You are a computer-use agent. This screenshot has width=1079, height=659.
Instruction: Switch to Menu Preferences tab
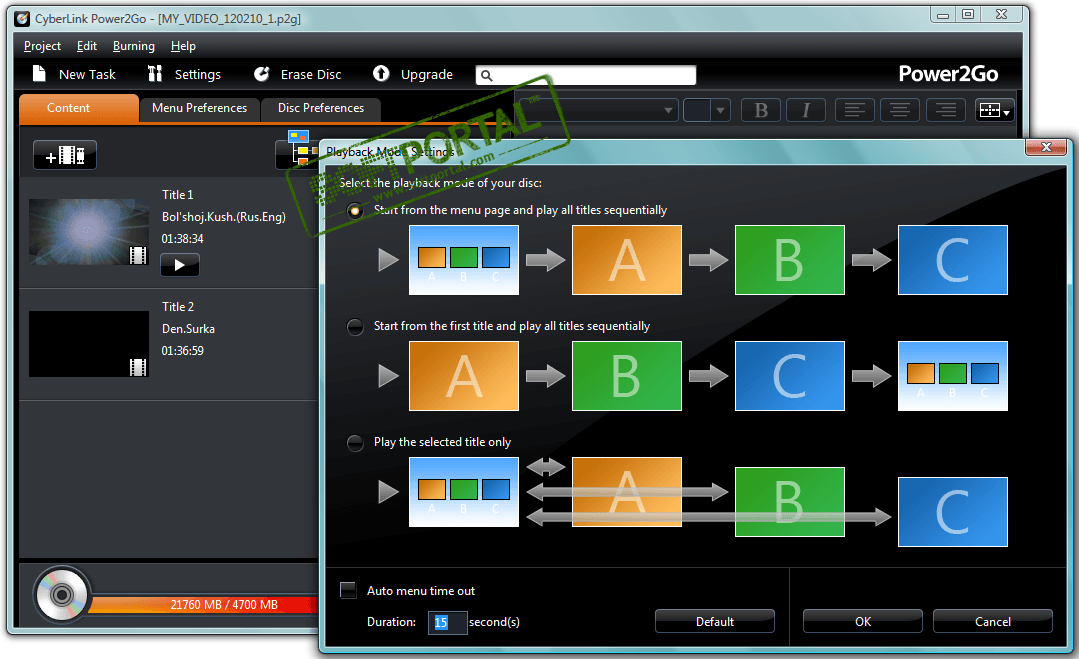coord(200,109)
